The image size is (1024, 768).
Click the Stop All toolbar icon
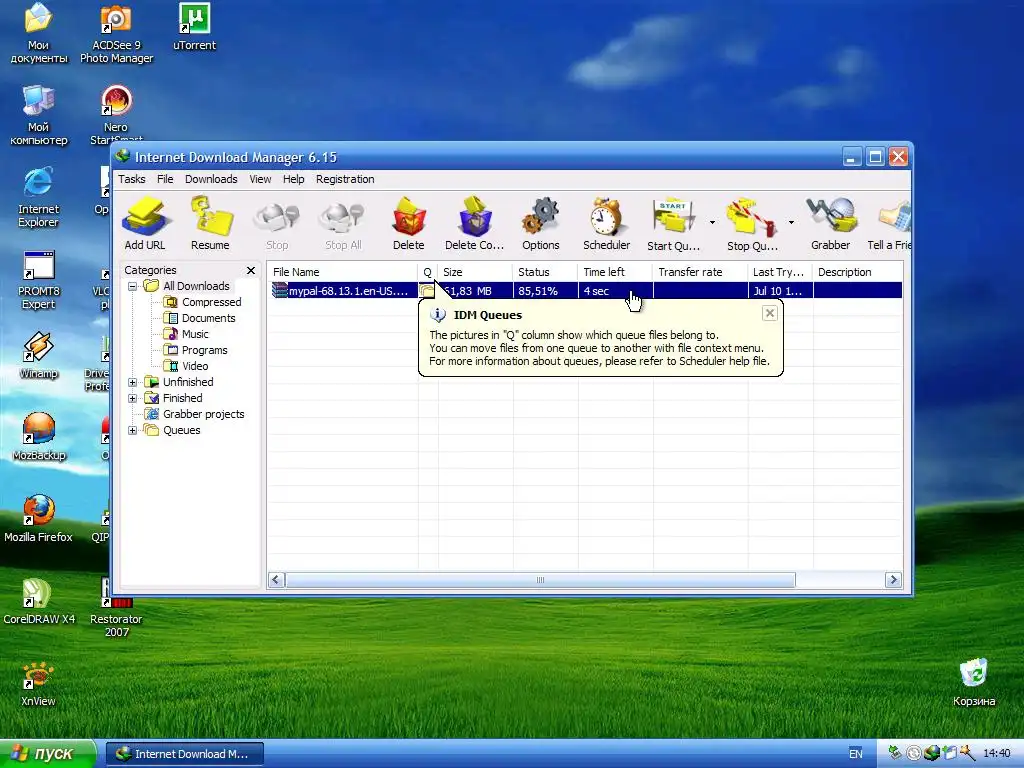344,224
